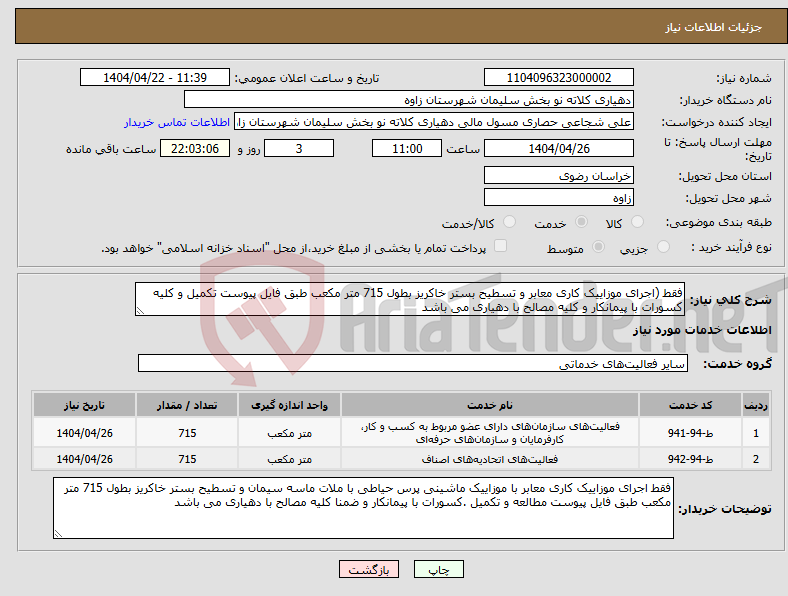Screen dimensions: 788x596
Task: Click the request creator field علی شجاعی حصاری
Action: click(x=434, y=122)
